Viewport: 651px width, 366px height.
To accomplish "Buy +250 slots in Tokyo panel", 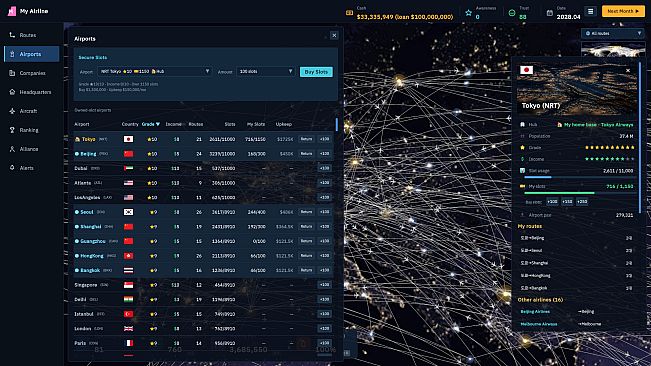I will coord(582,202).
